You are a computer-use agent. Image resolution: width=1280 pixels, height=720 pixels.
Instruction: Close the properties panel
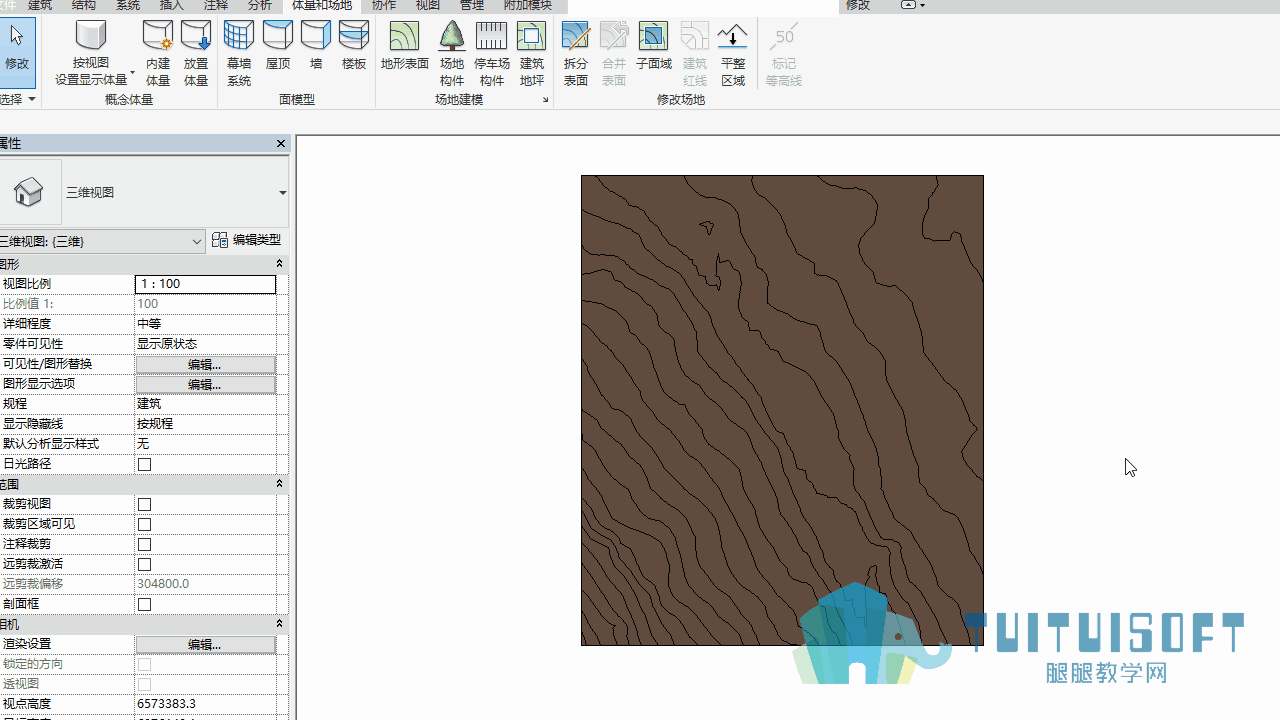pos(281,144)
